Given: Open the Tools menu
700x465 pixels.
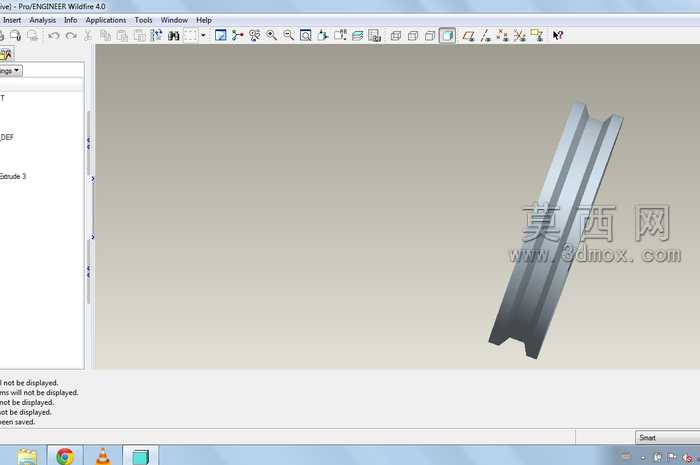Looking at the screenshot, I should pyautogui.click(x=143, y=20).
